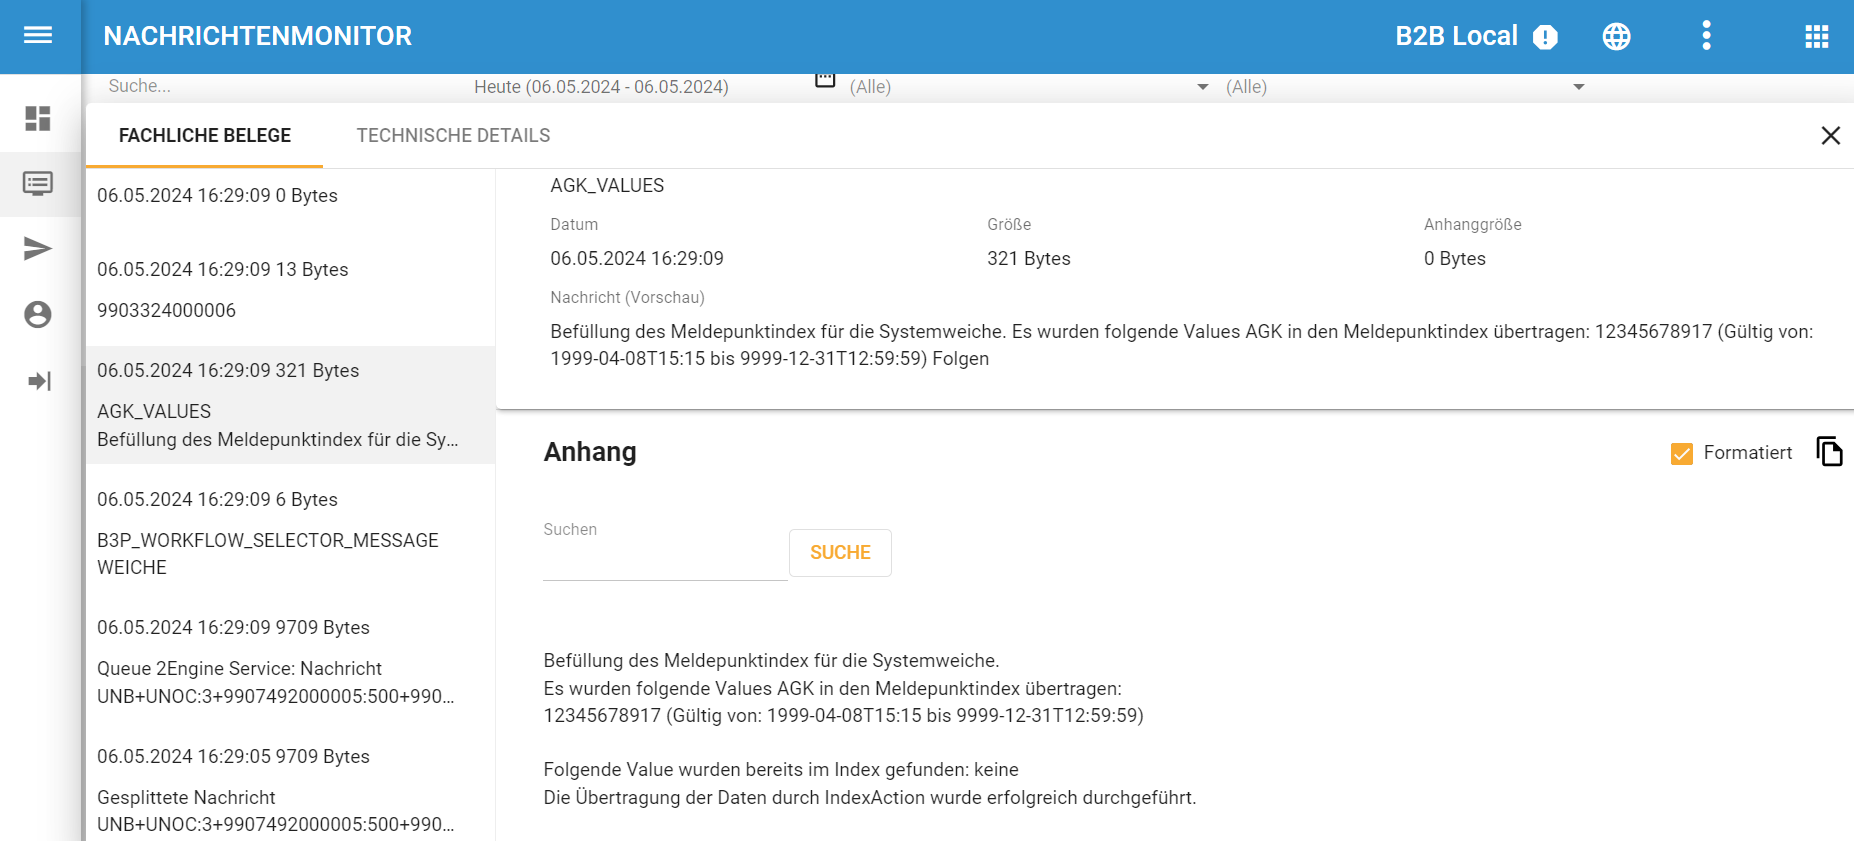1854x841 pixels.
Task: Copy attachment content with copy icon
Action: tap(1829, 452)
